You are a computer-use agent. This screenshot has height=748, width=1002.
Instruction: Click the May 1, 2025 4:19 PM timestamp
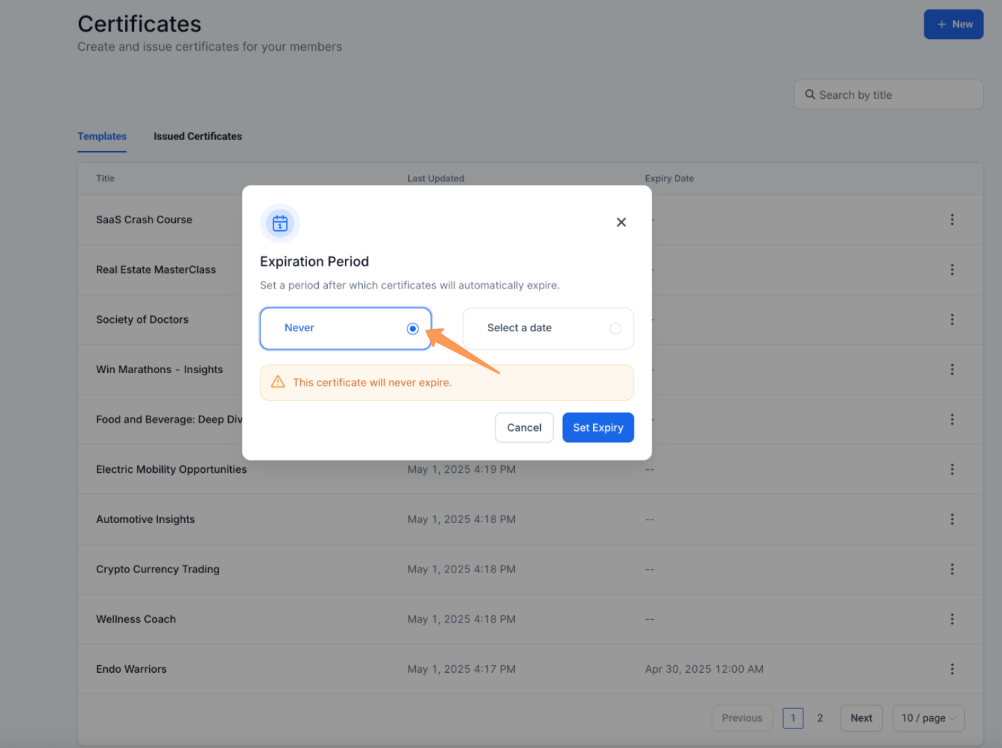pyautogui.click(x=461, y=469)
